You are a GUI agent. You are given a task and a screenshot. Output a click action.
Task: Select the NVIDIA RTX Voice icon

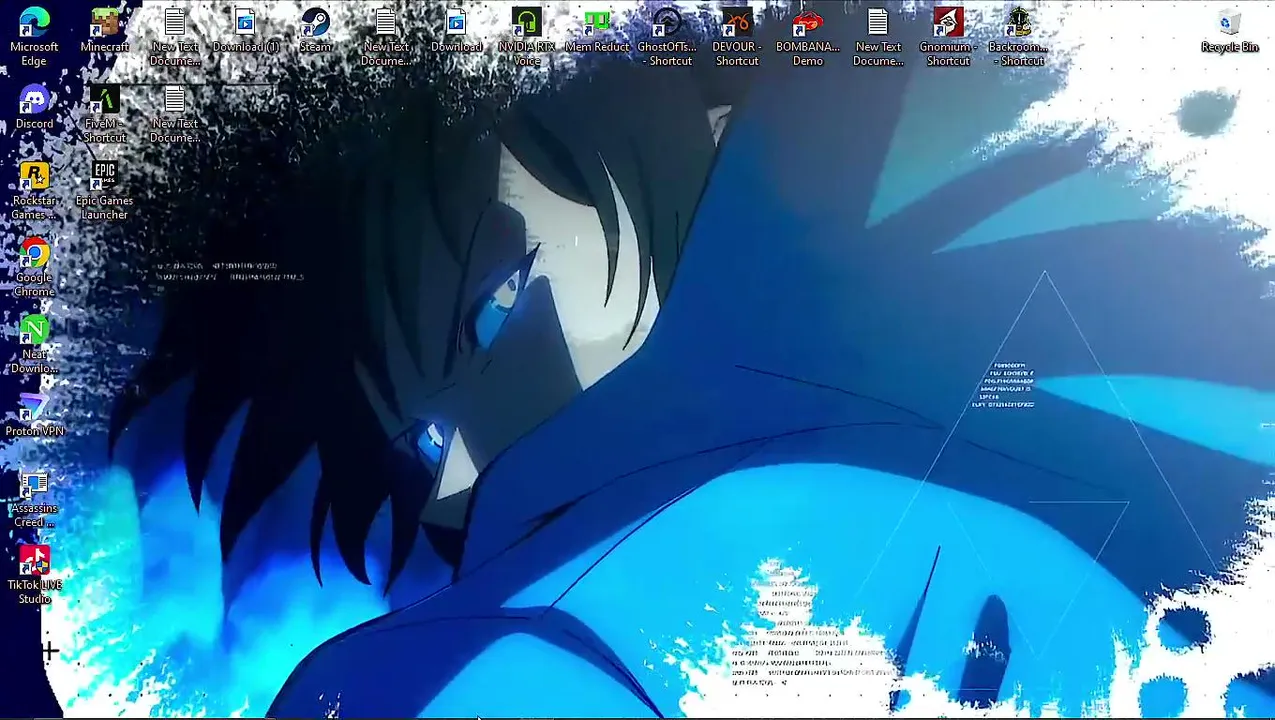(x=526, y=37)
